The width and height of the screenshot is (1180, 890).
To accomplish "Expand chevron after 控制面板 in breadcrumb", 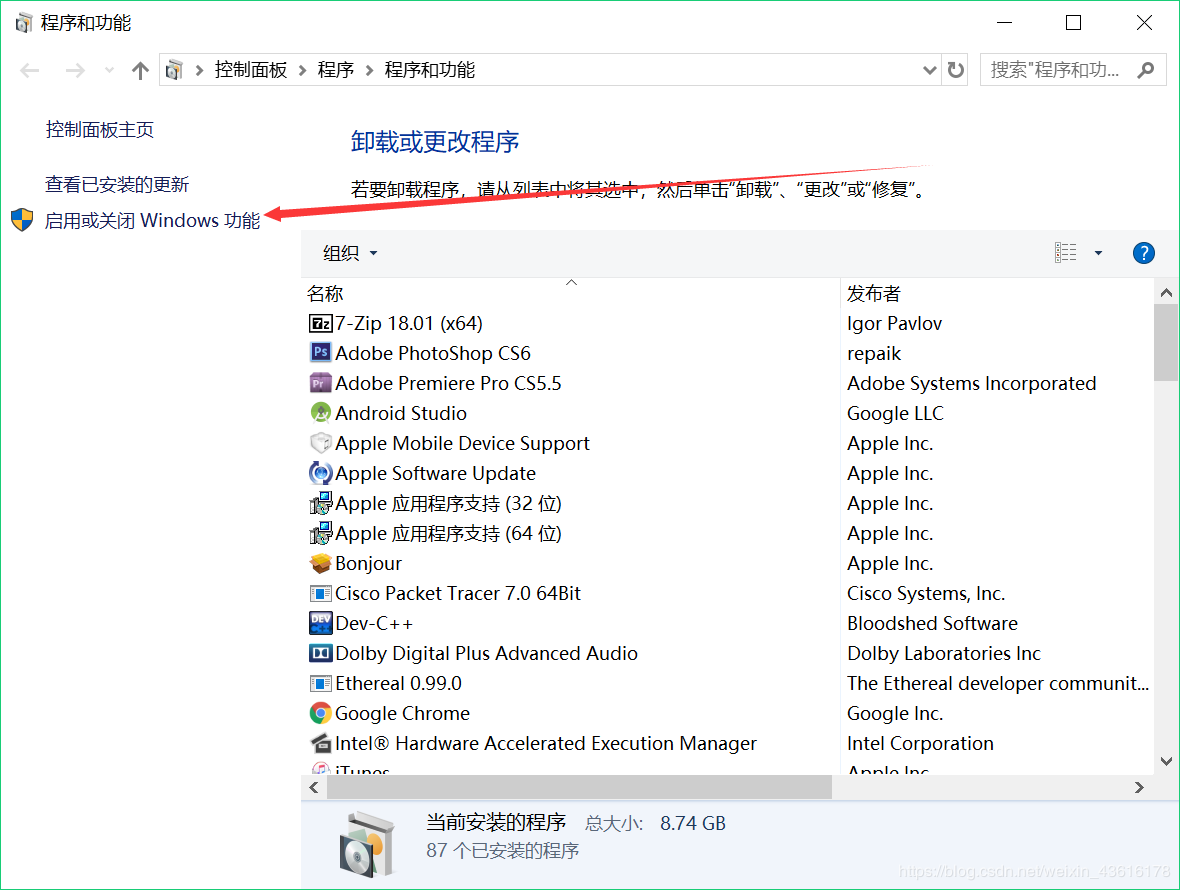I will click(303, 71).
